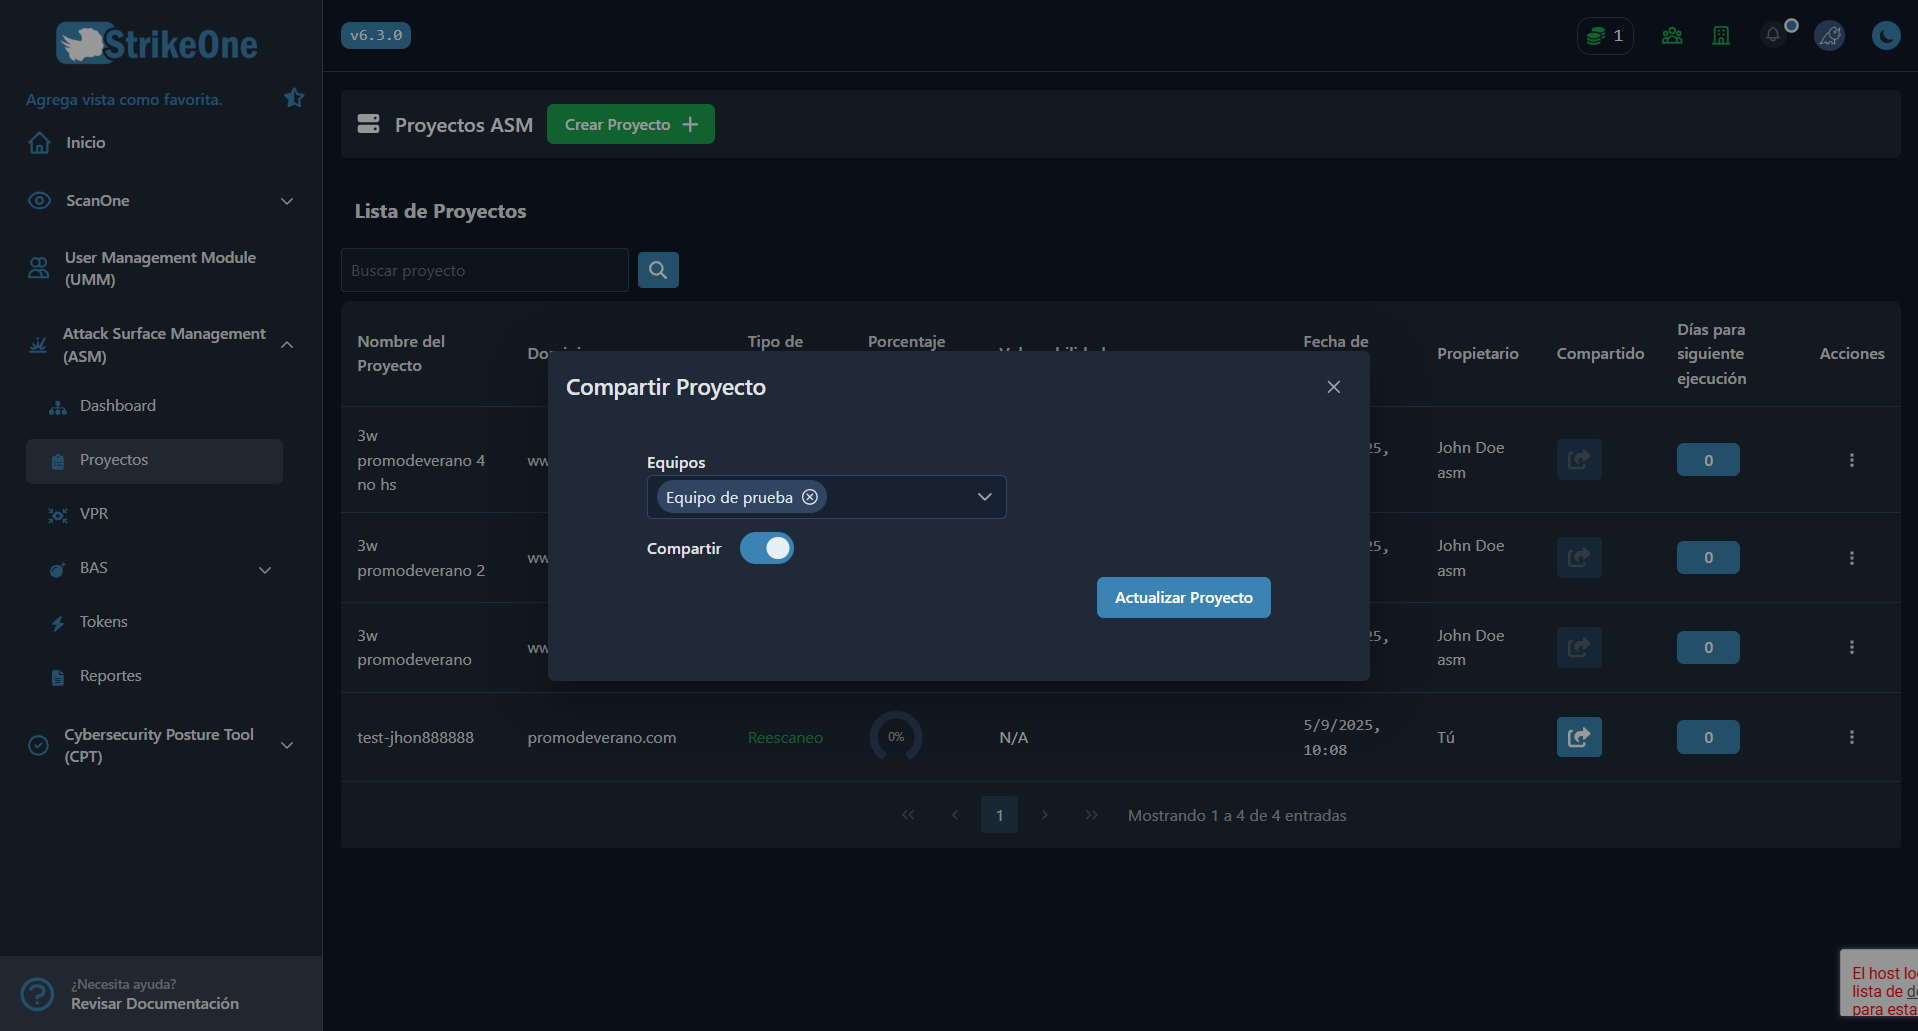Click Propietario column header

1477,354
